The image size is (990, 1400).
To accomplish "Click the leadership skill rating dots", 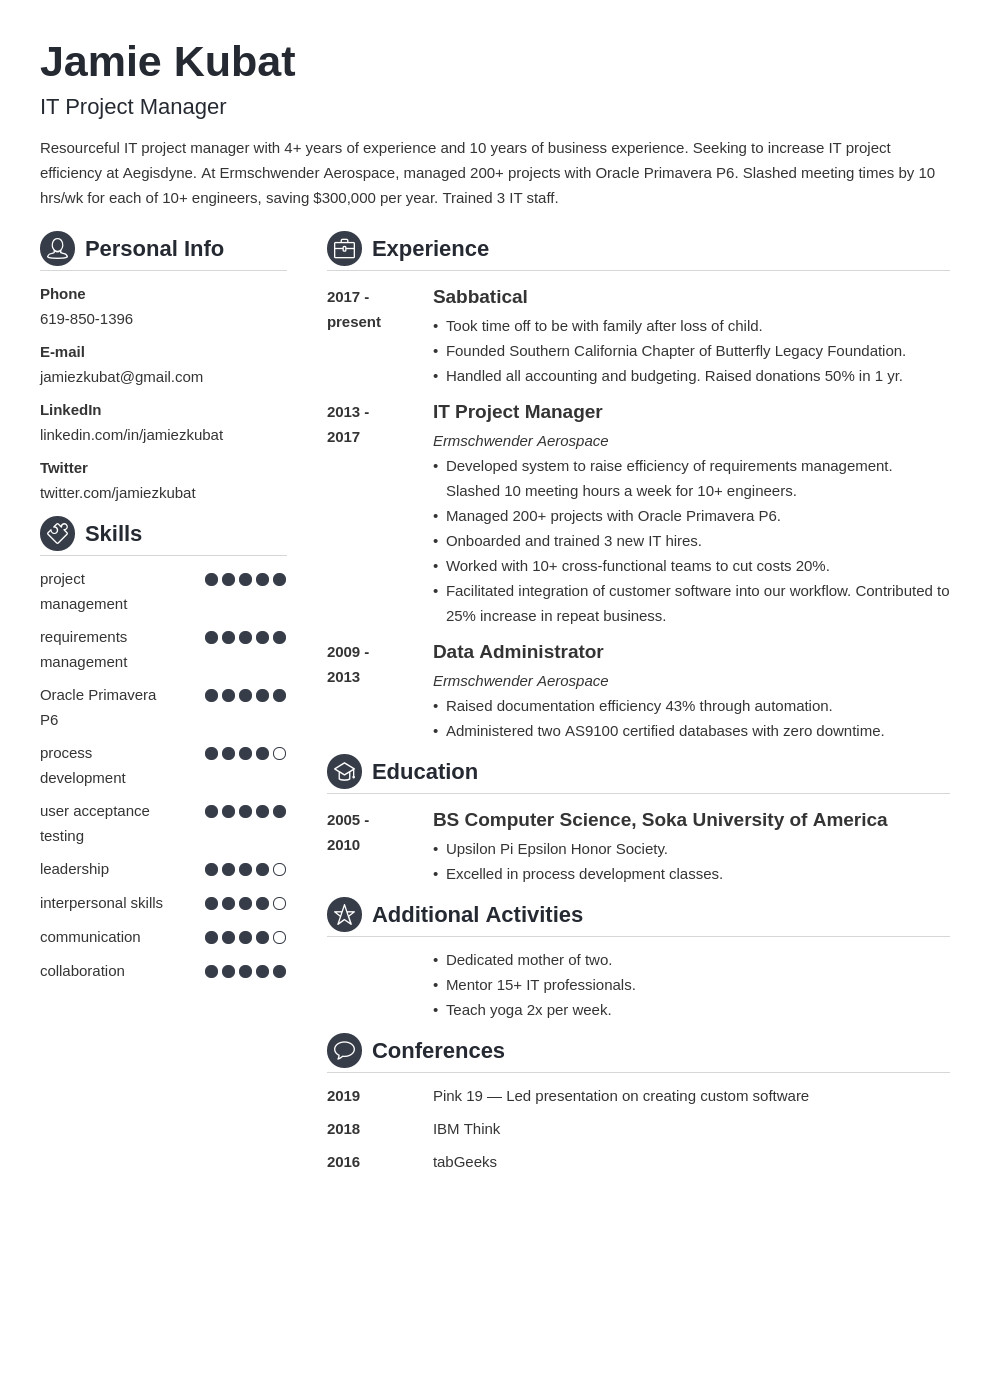I will coord(245,869).
